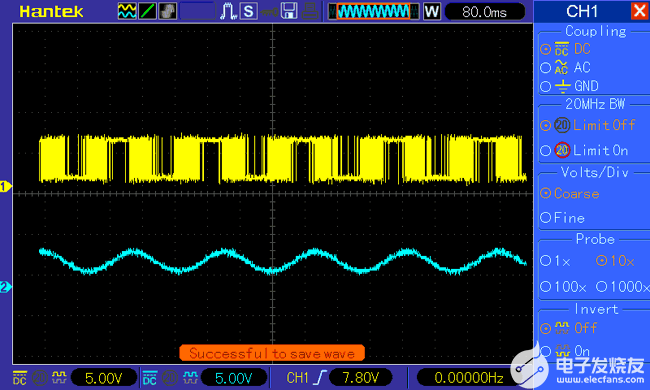Viewport: 650px width, 390px height.
Task: Select the green ramp line icon
Action: (147, 11)
